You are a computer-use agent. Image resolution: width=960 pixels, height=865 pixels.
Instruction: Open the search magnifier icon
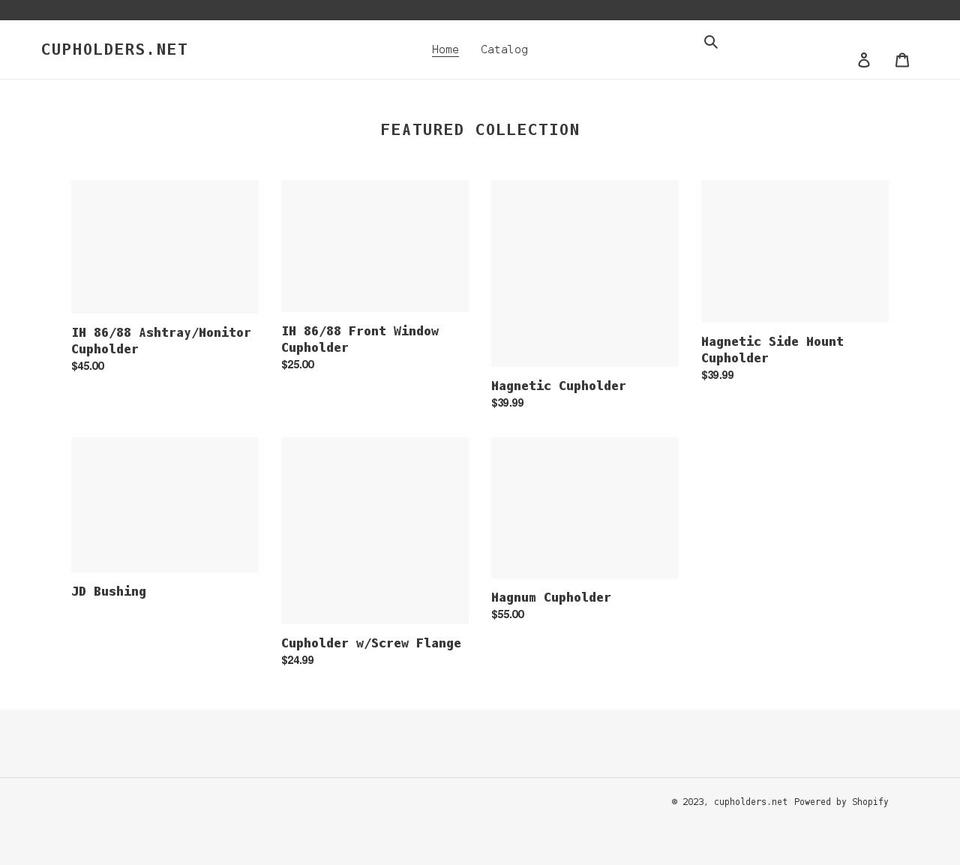711,42
